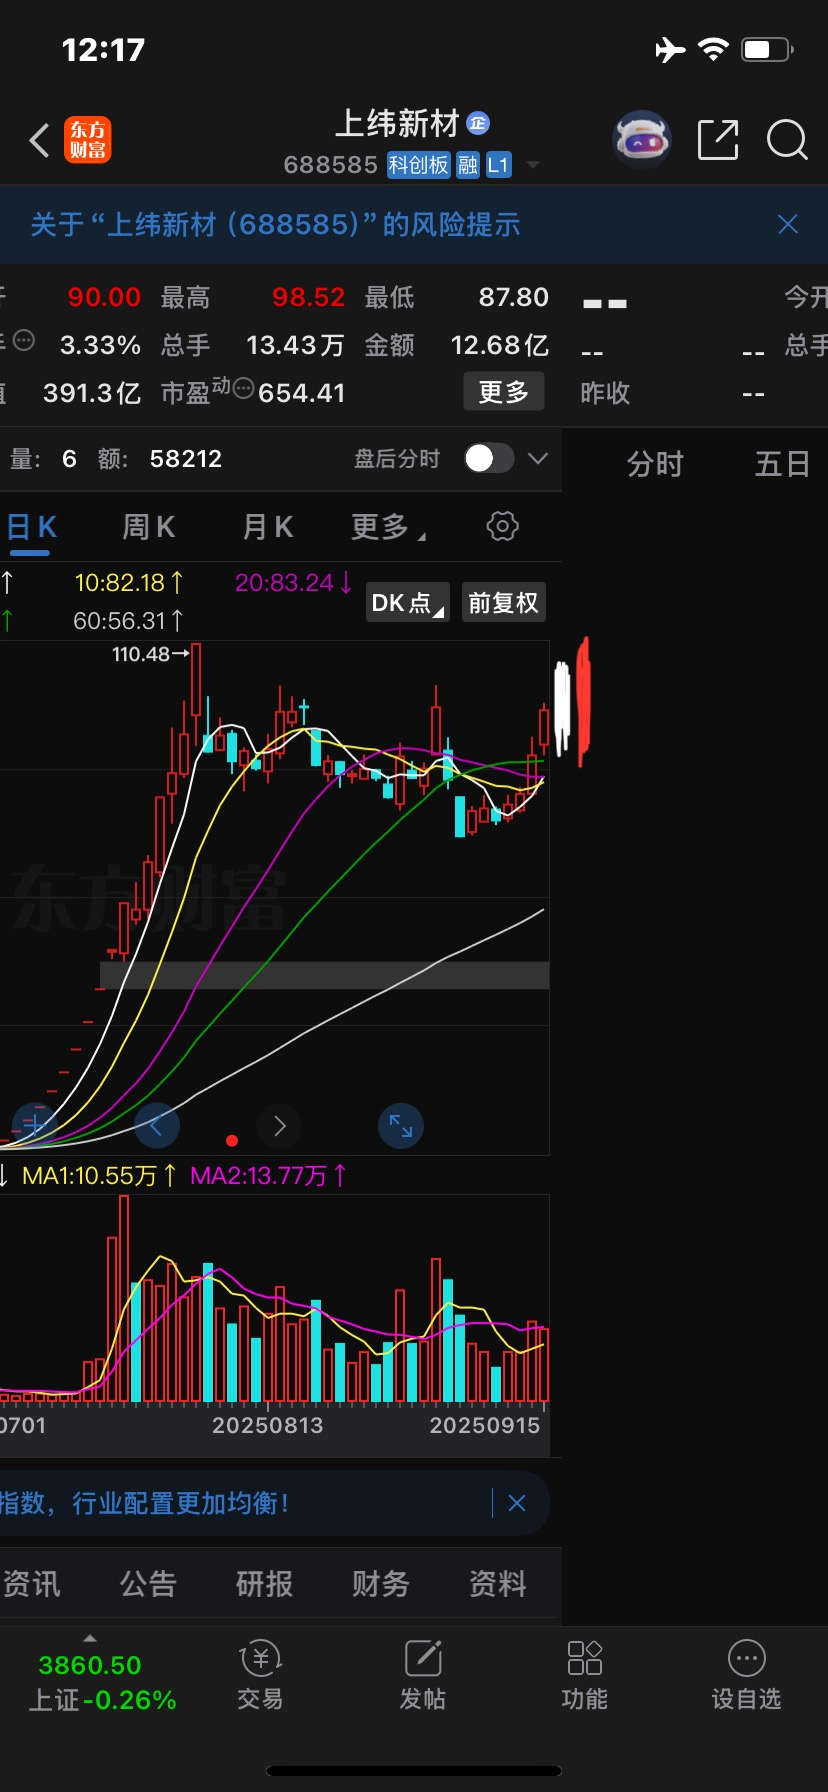Tap the fullscreen expand chart icon
Image resolution: width=828 pixels, height=1792 pixels.
pyautogui.click(x=401, y=1126)
